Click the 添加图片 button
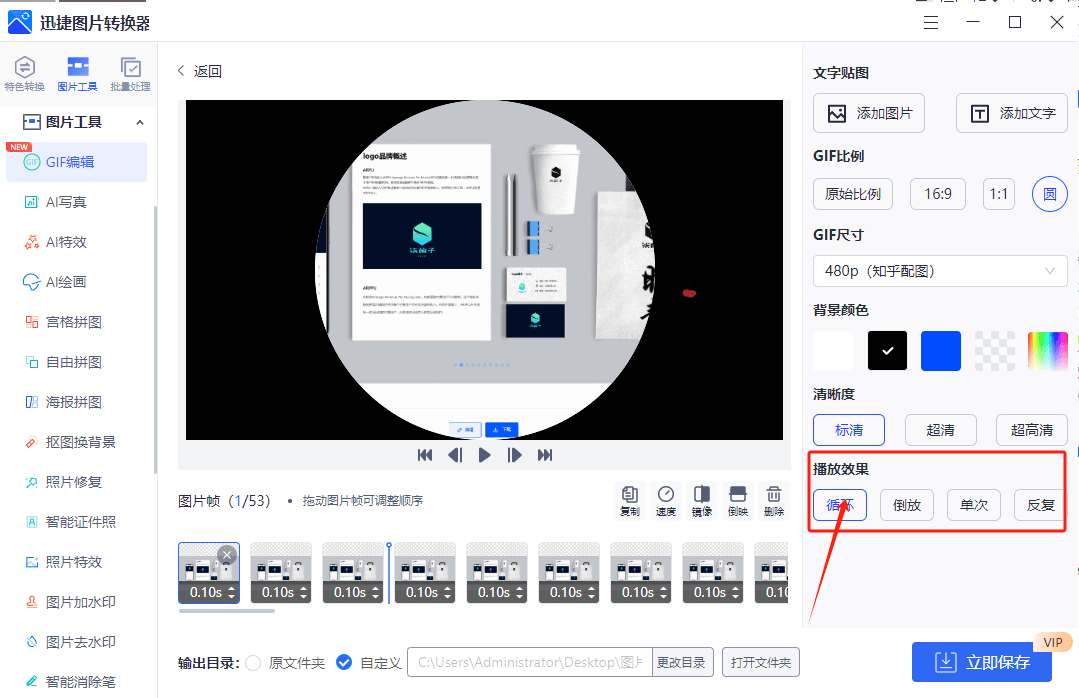 868,113
